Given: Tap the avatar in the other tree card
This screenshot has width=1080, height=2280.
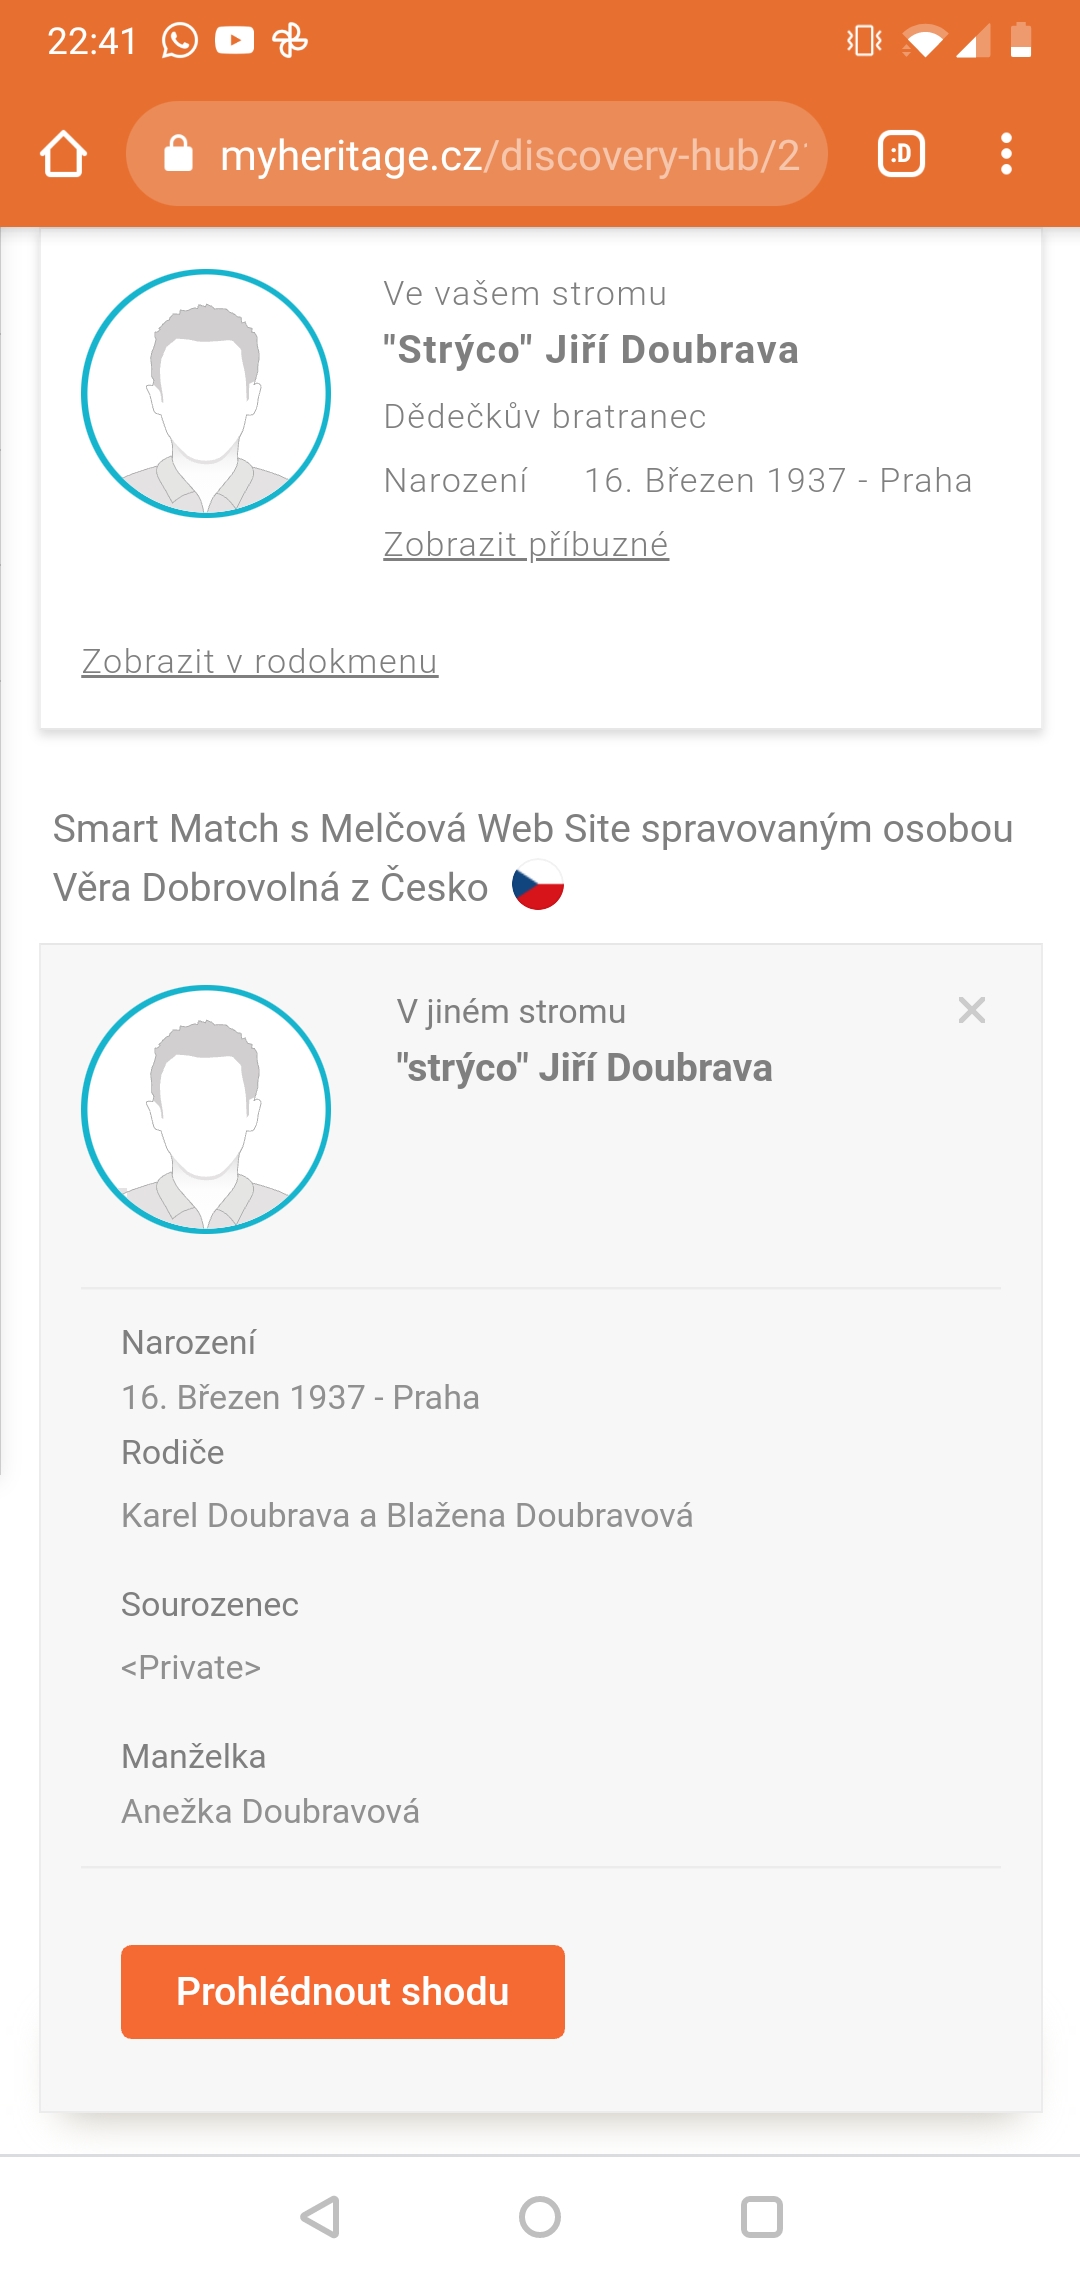Looking at the screenshot, I should click(206, 1109).
